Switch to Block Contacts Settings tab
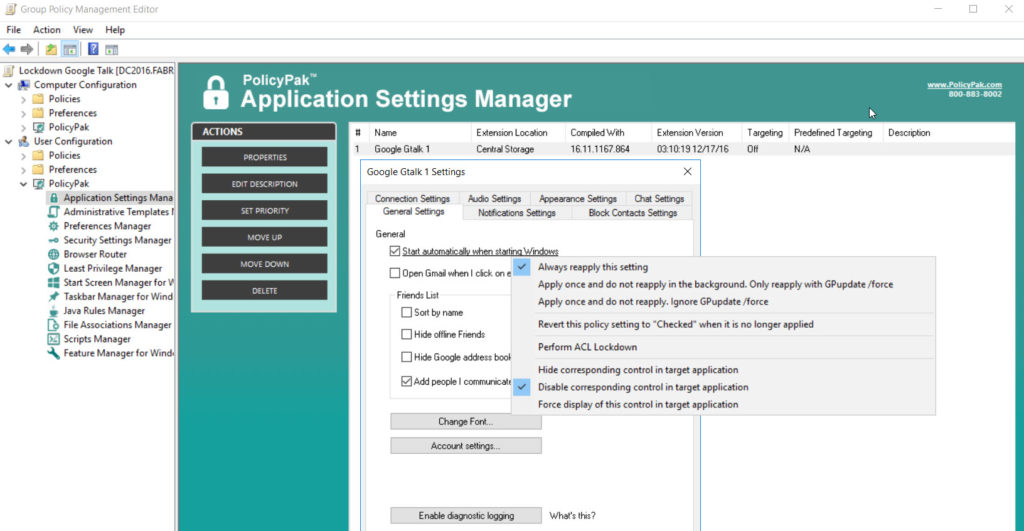The width and height of the screenshot is (1024, 531). [x=632, y=213]
